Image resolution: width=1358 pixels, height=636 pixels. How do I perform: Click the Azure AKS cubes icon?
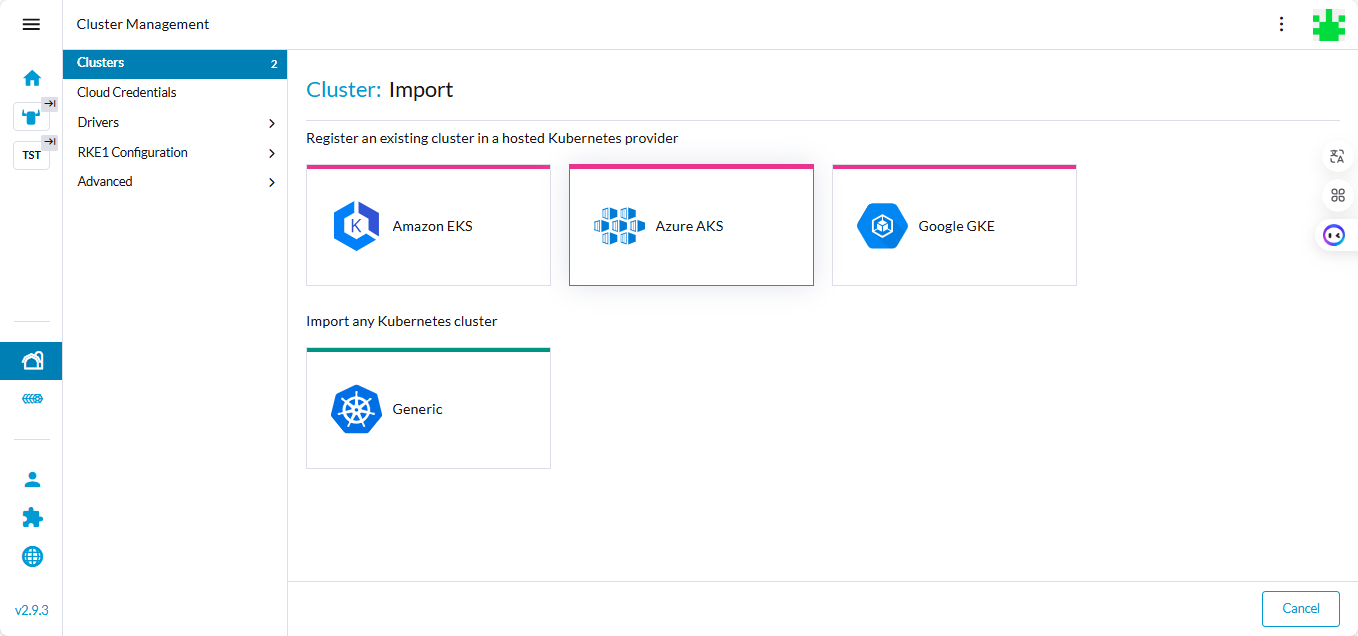tap(619, 226)
